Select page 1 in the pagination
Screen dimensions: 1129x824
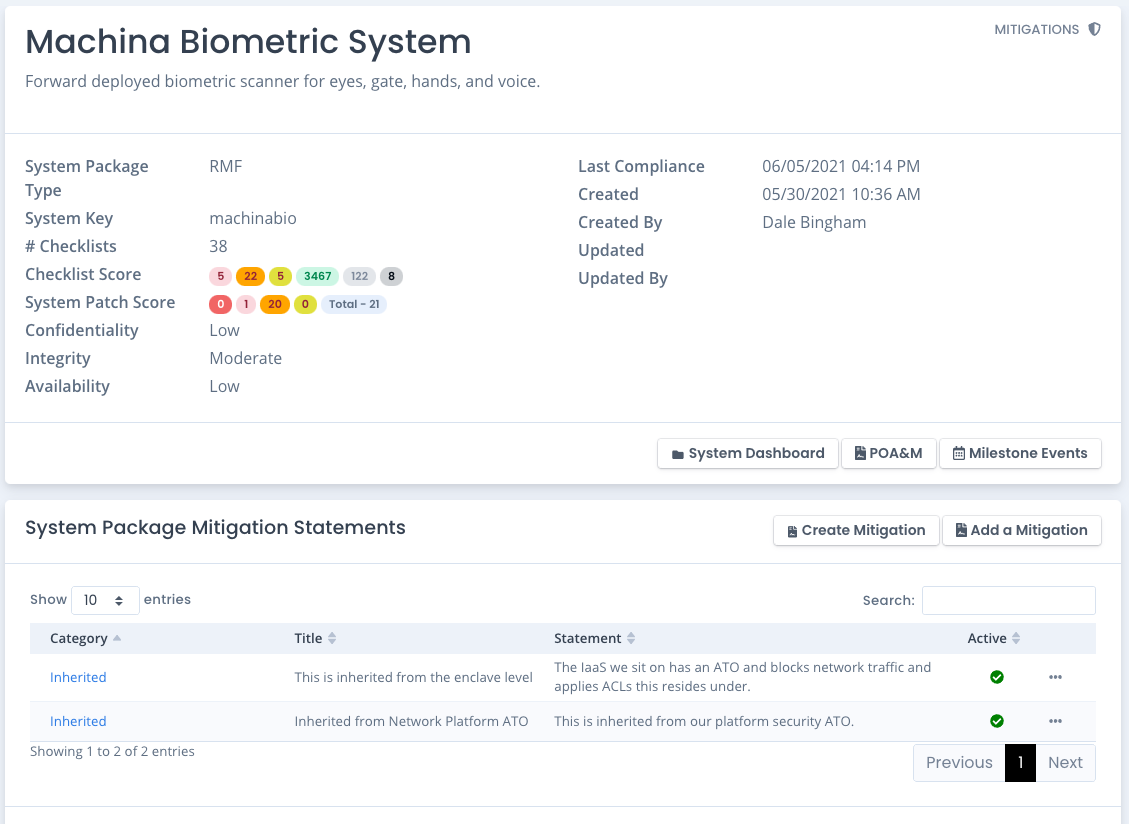1020,762
